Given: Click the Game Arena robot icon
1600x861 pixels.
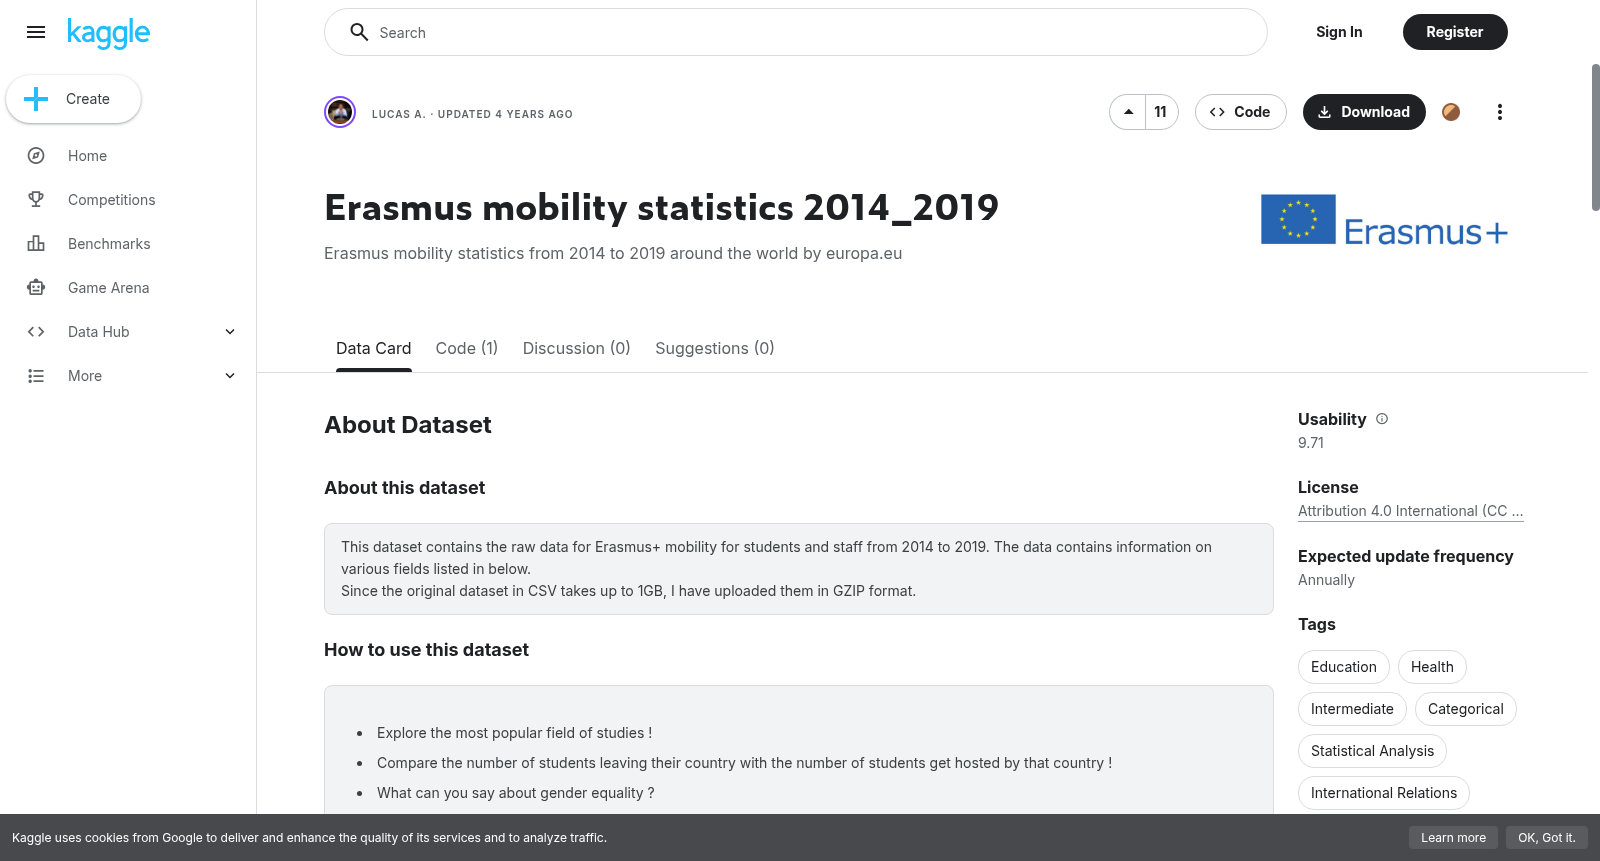Looking at the screenshot, I should click(36, 288).
